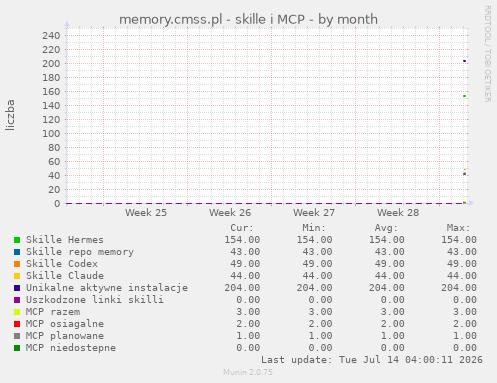497x383 pixels.
Task: Click the green Skille Hermes legend swatch
Action: (17, 240)
